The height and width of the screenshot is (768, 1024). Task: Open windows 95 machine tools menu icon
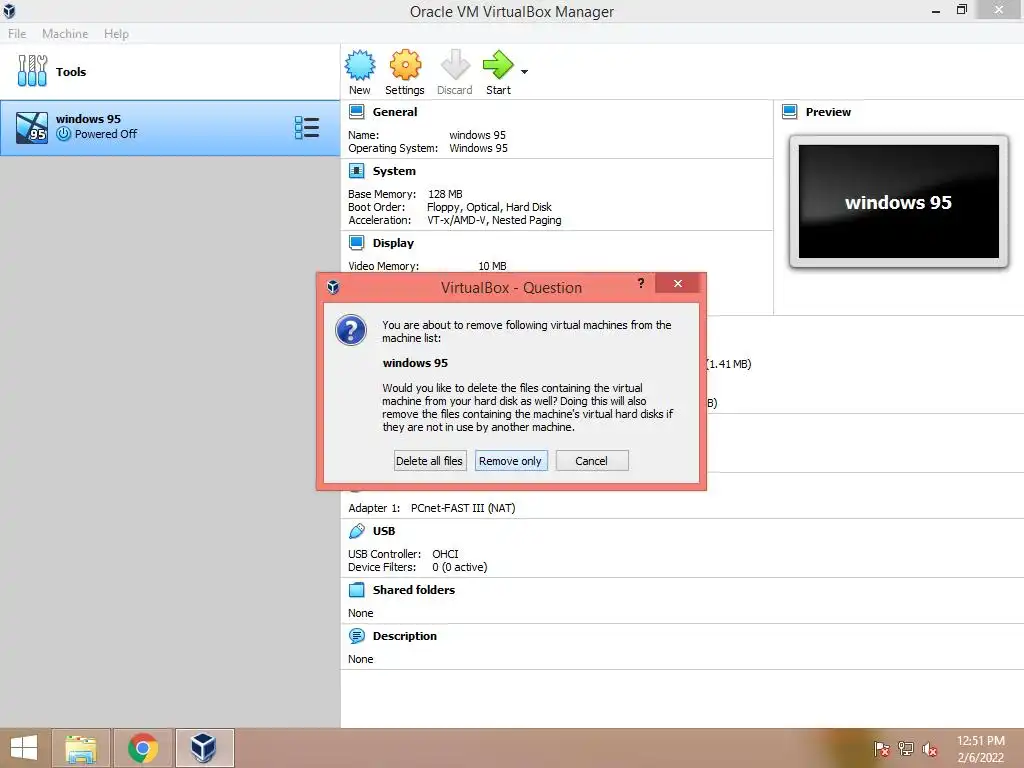pos(307,128)
